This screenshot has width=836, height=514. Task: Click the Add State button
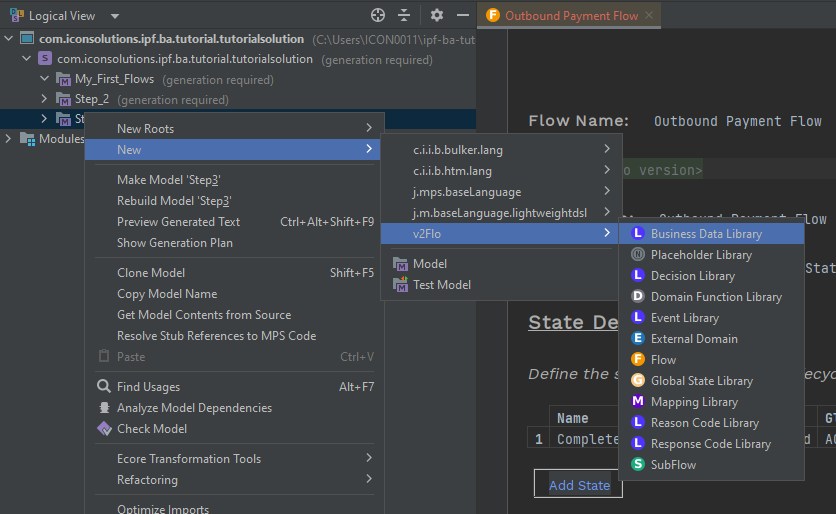click(579, 485)
